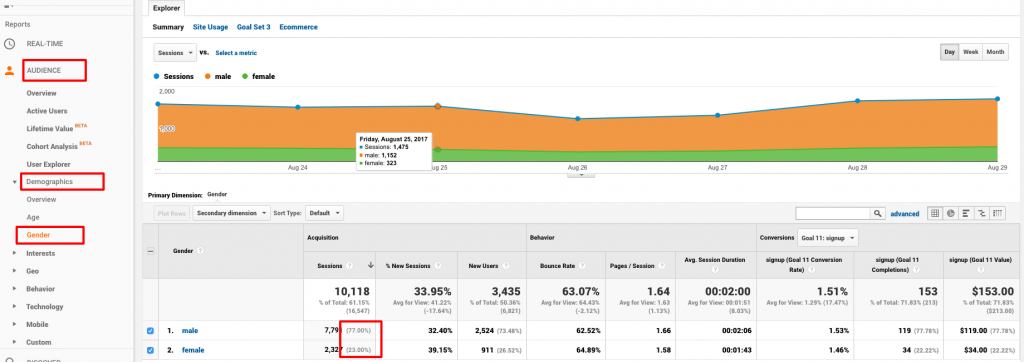This screenshot has height=362, width=1024.
Task: Switch to the comparison view icon
Action: (982, 213)
